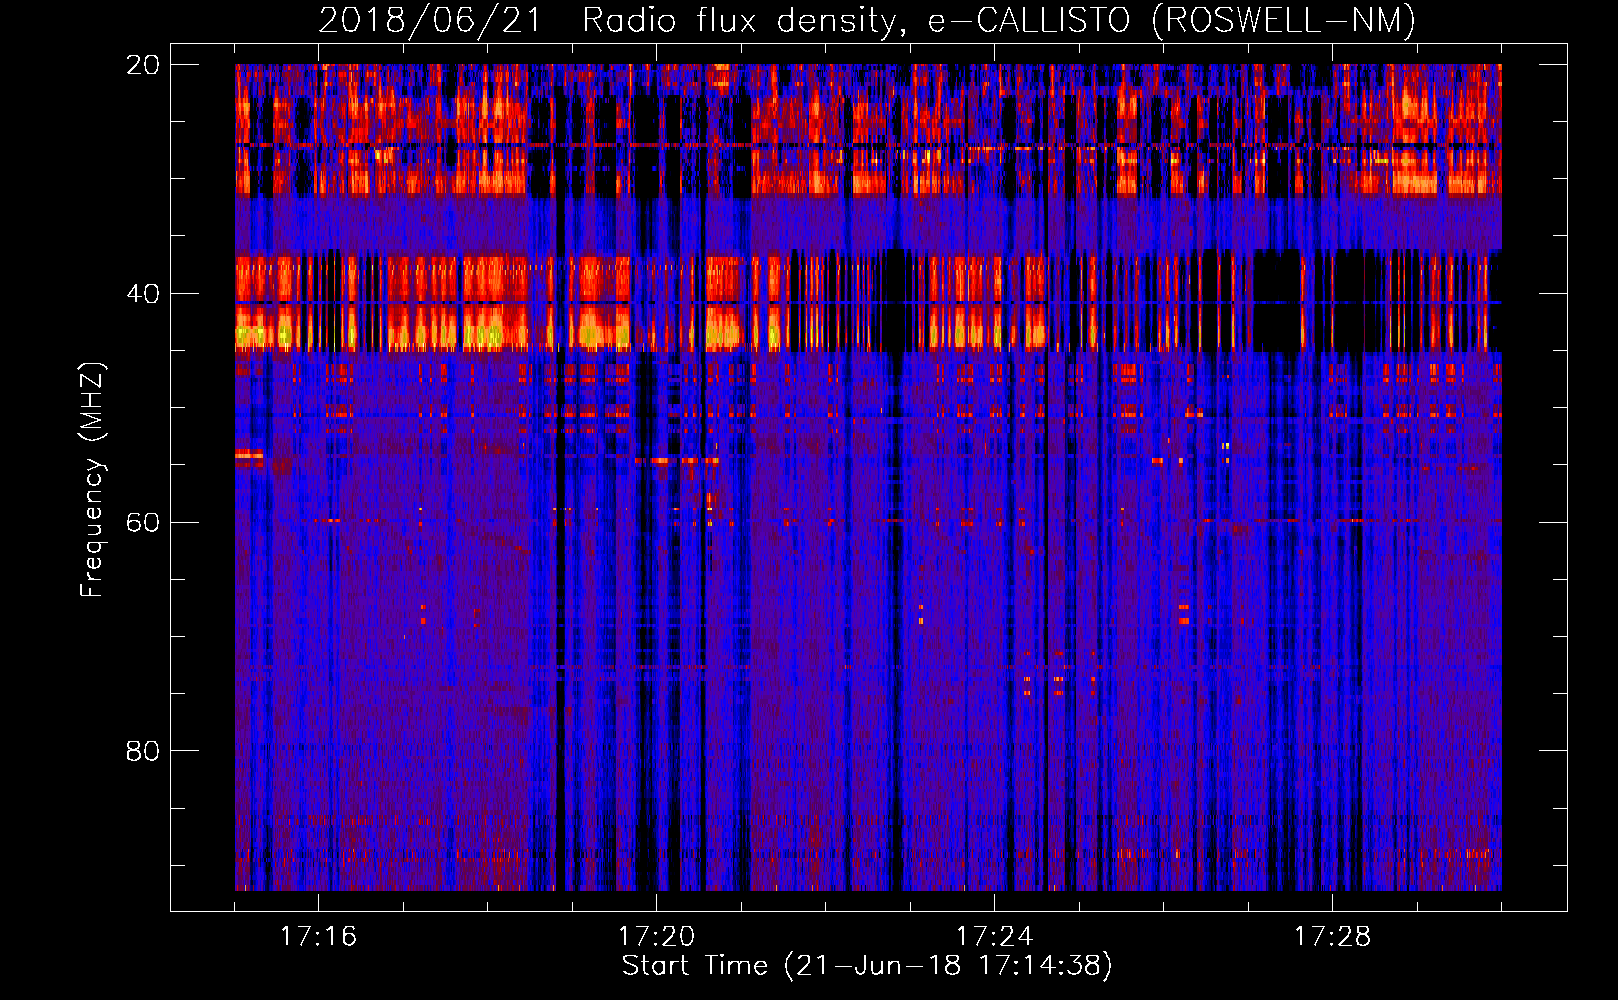
Task: Click the time tick label '17:16'
Action: (x=318, y=937)
